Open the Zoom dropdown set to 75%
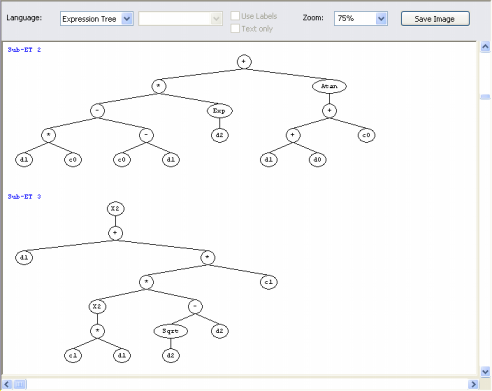The height and width of the screenshot is (391, 492). click(x=361, y=19)
